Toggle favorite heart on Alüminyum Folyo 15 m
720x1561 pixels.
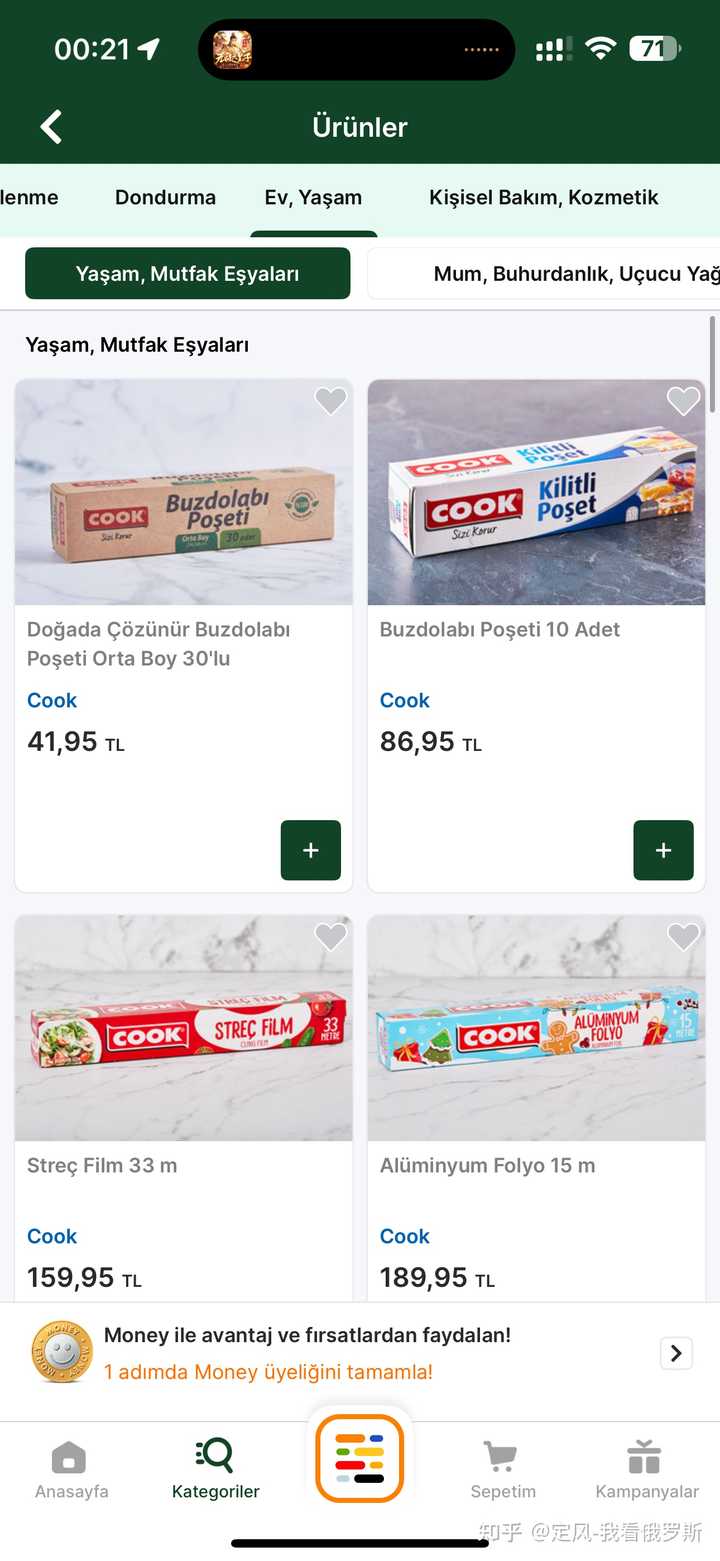click(683, 937)
